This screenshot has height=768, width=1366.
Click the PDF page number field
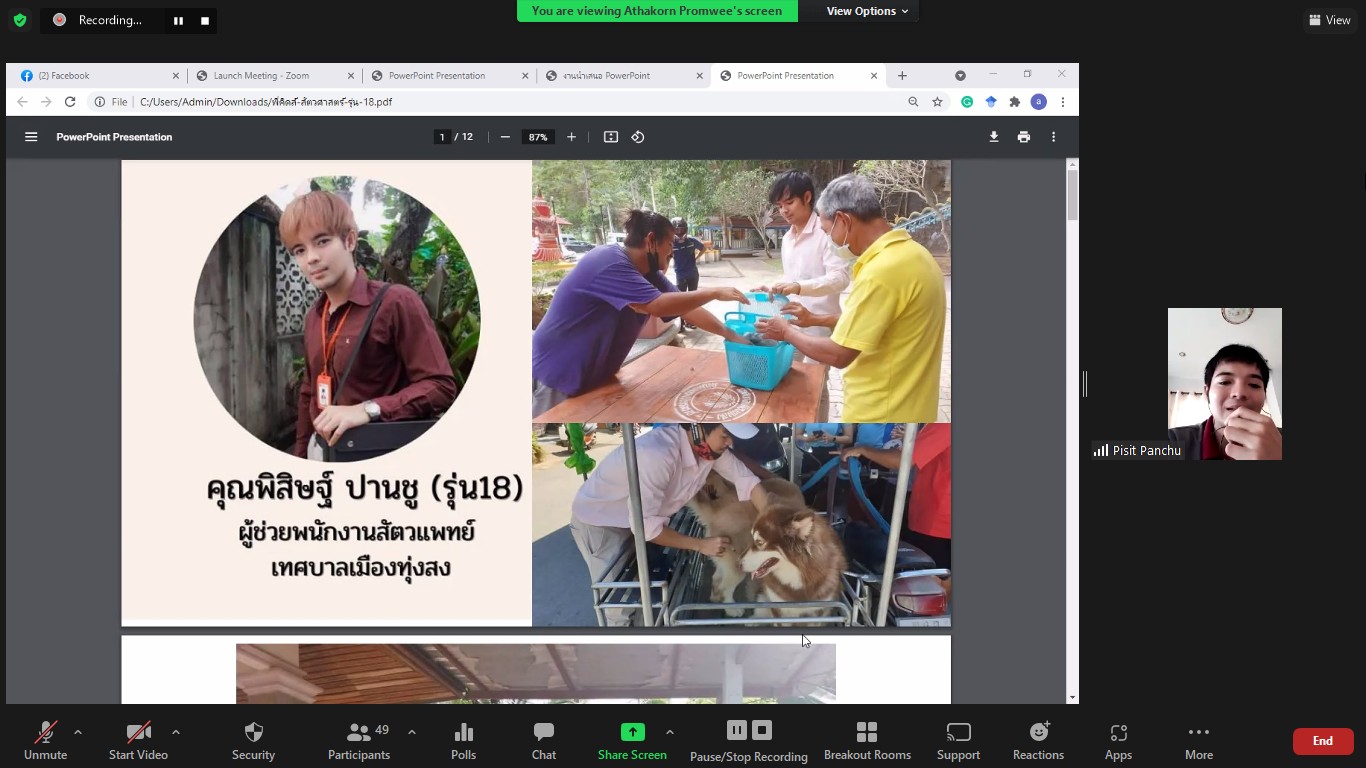click(x=442, y=137)
